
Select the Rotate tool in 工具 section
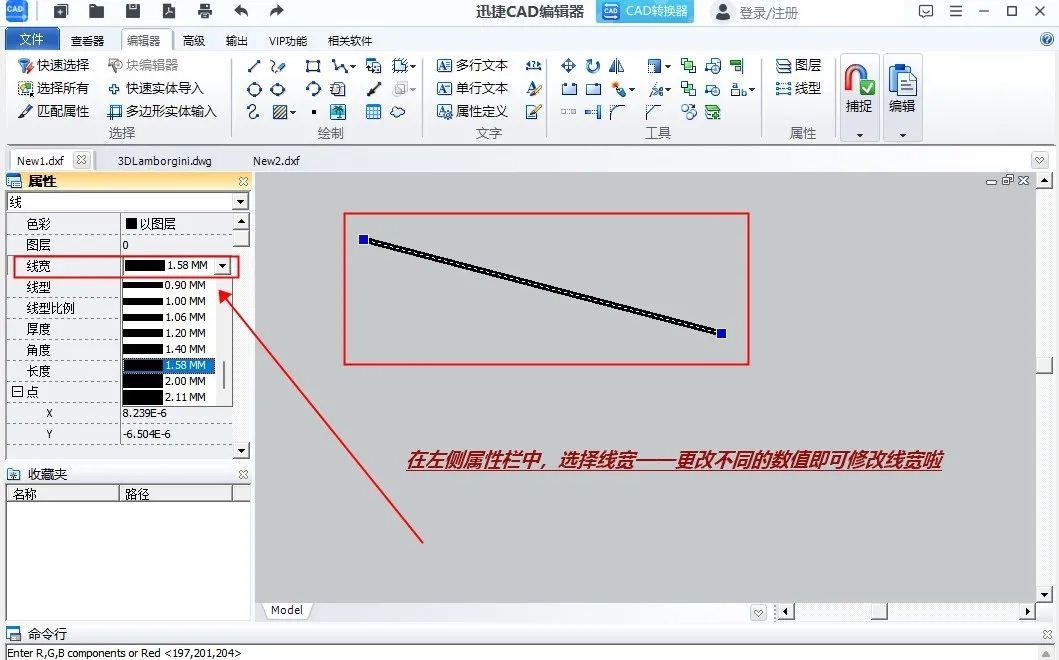click(x=592, y=66)
